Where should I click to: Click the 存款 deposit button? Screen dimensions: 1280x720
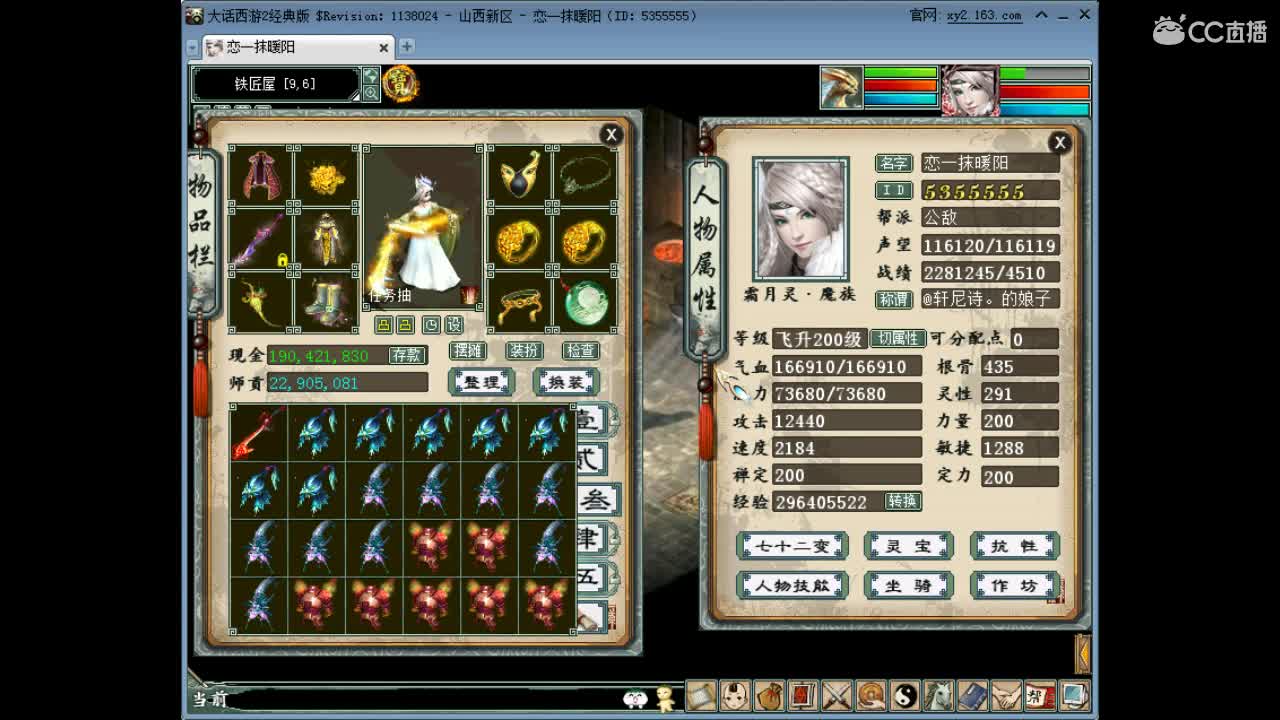(407, 355)
